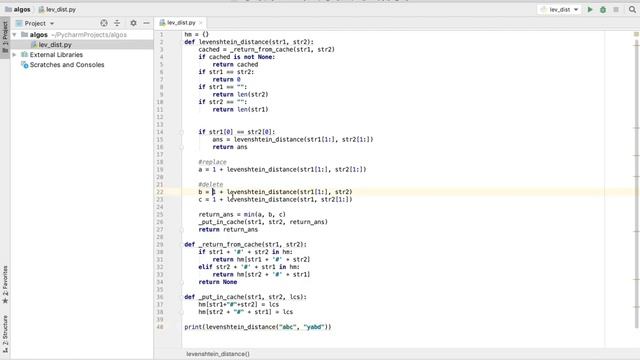
Task: Click the '#replace' comment
Action: pyautogui.click(x=212, y=162)
